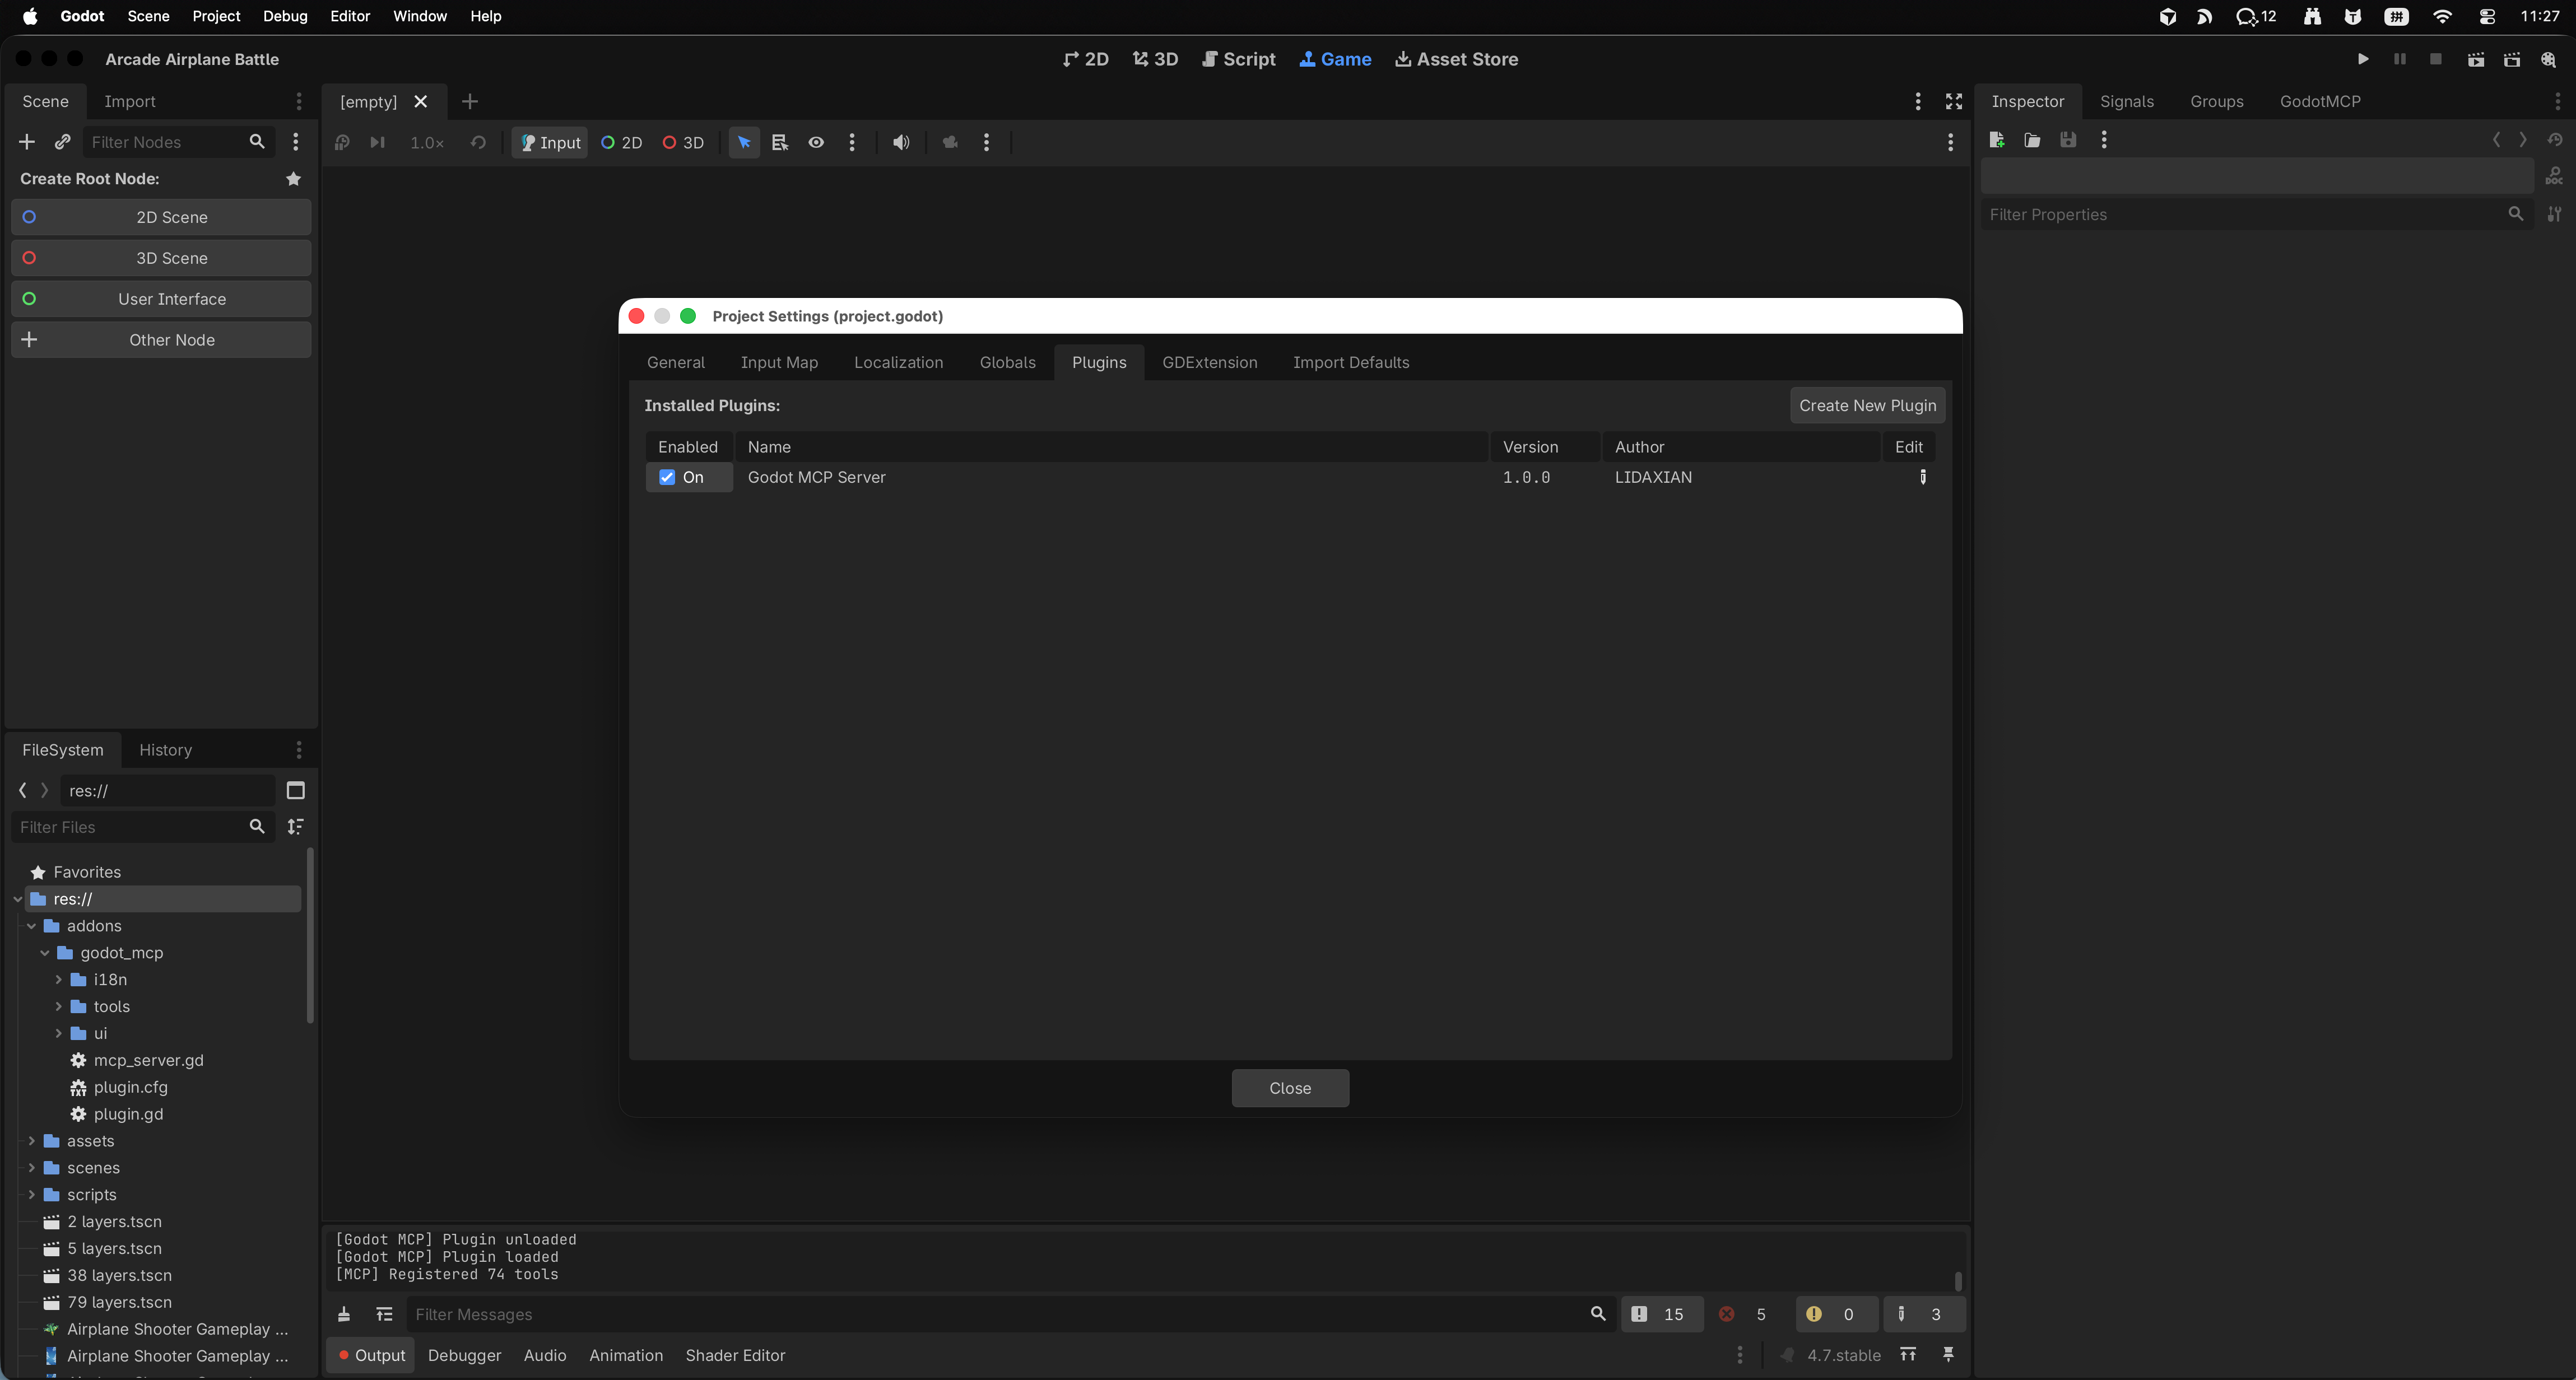Collapse the godot_mcp folder
Image resolution: width=2576 pixels, height=1380 pixels.
45,953
